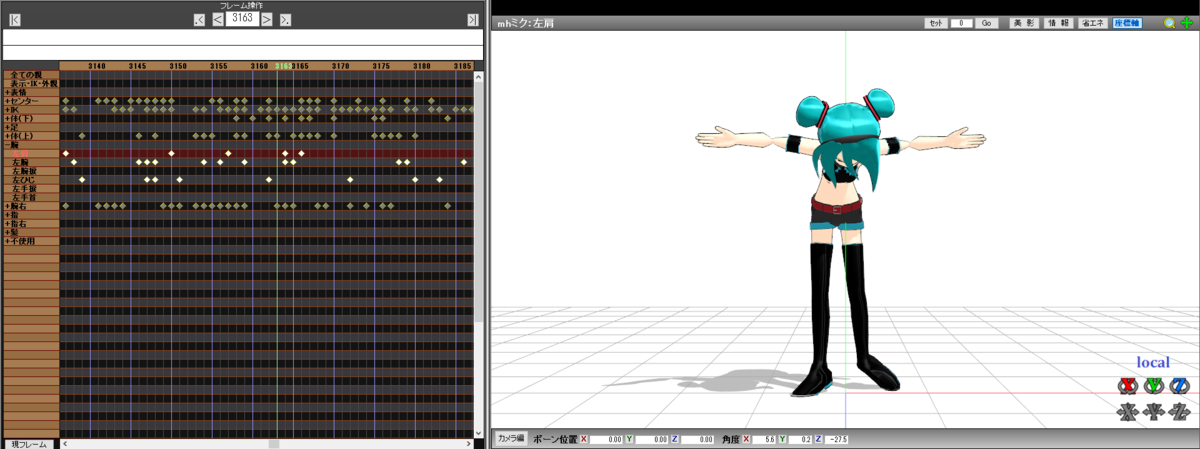The image size is (1200, 449).
Task: Expand the +髪 group
Action: point(31,232)
